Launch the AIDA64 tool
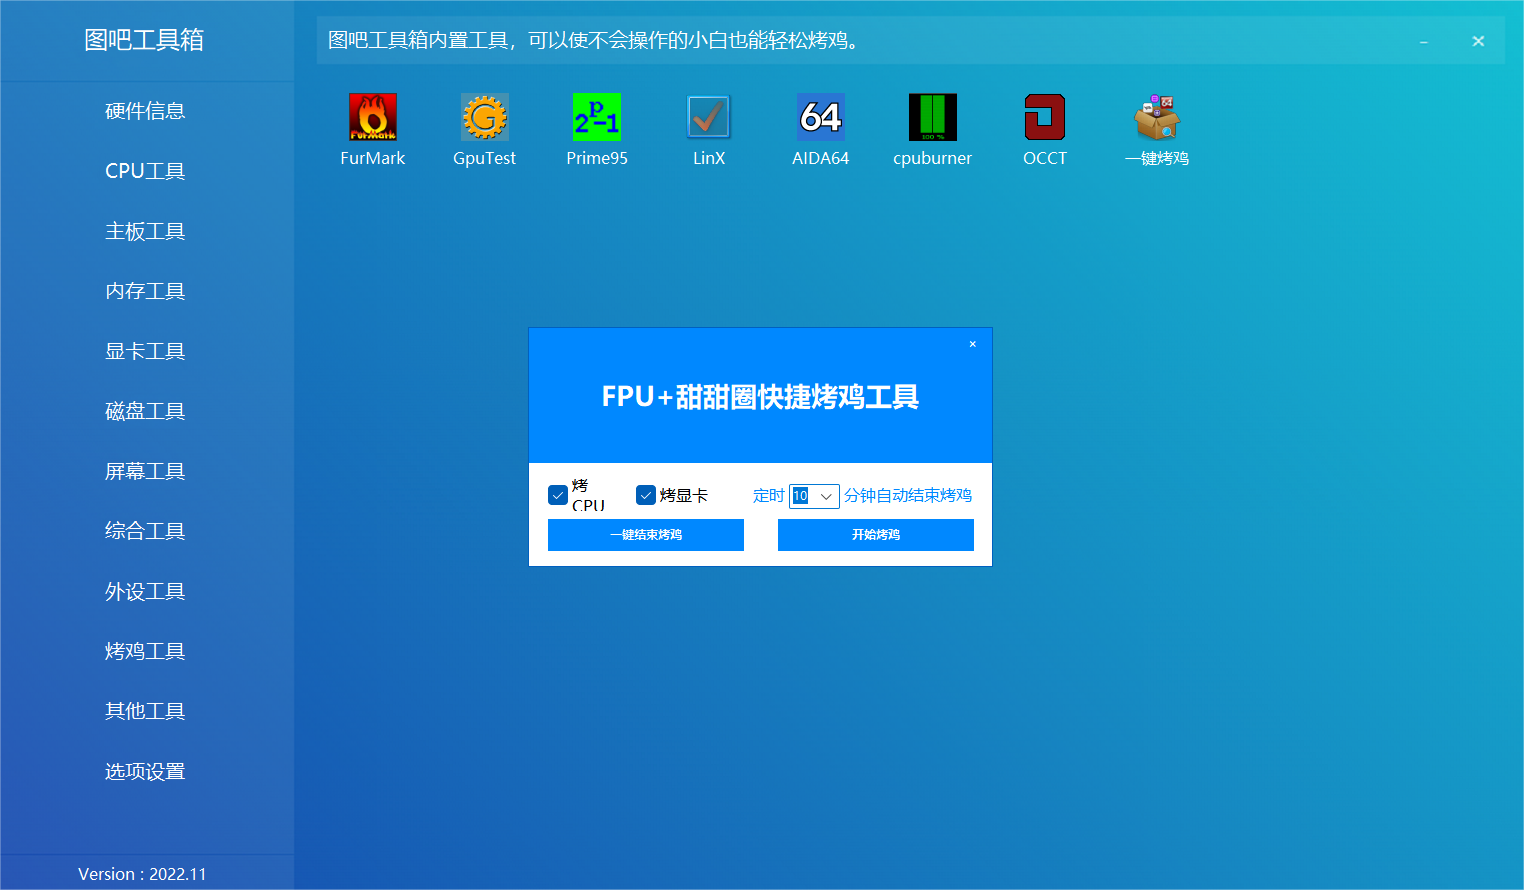Image resolution: width=1524 pixels, height=890 pixels. pos(820,118)
